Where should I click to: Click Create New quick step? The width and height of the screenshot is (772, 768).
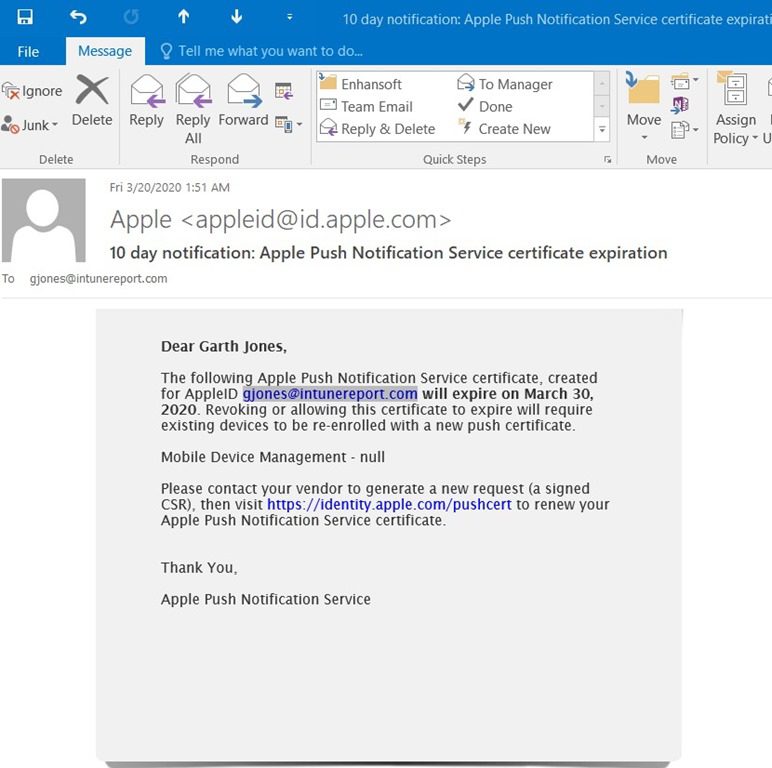coord(505,129)
